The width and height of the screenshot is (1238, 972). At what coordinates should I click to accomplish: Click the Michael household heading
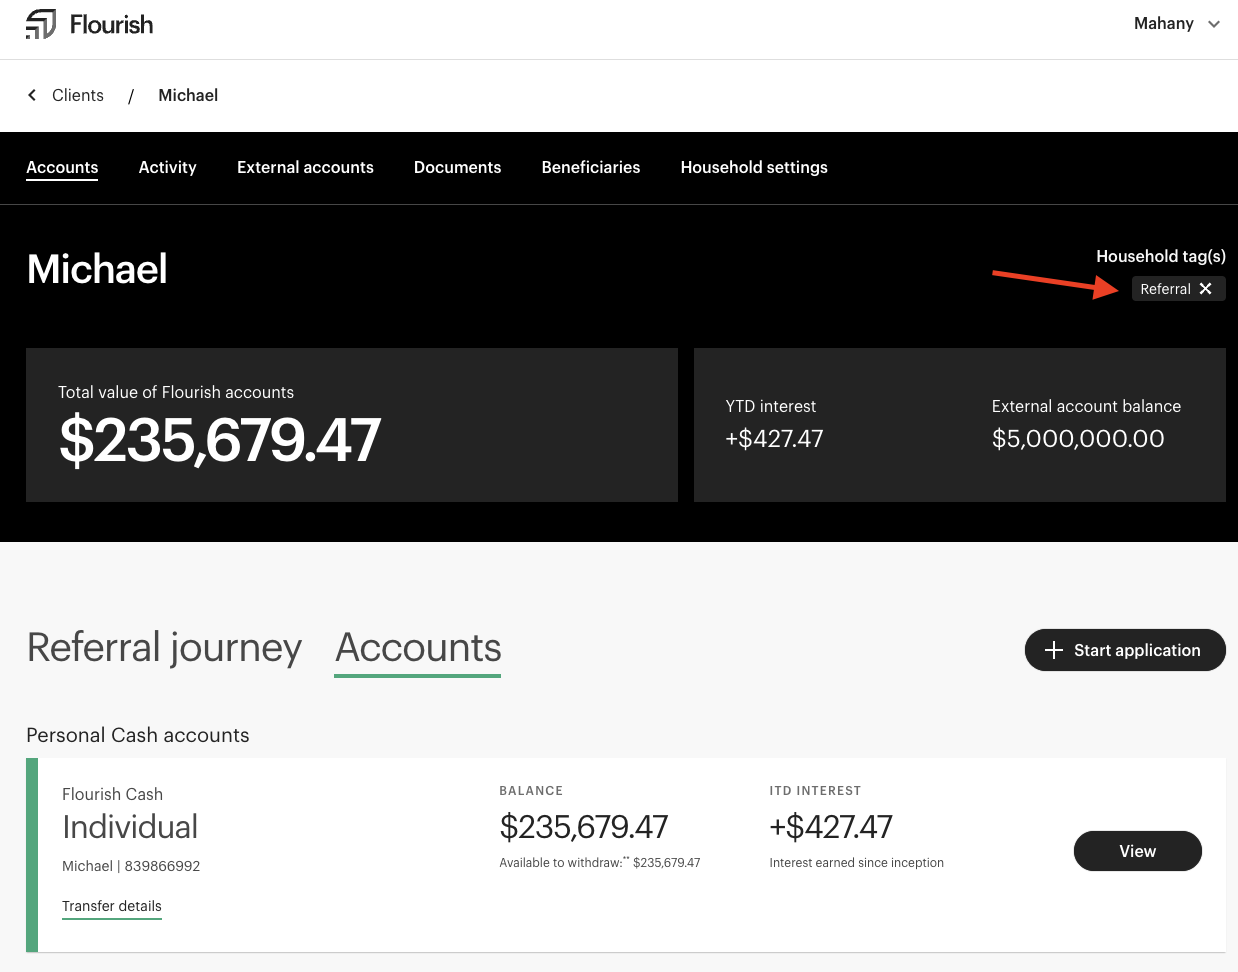[97, 269]
